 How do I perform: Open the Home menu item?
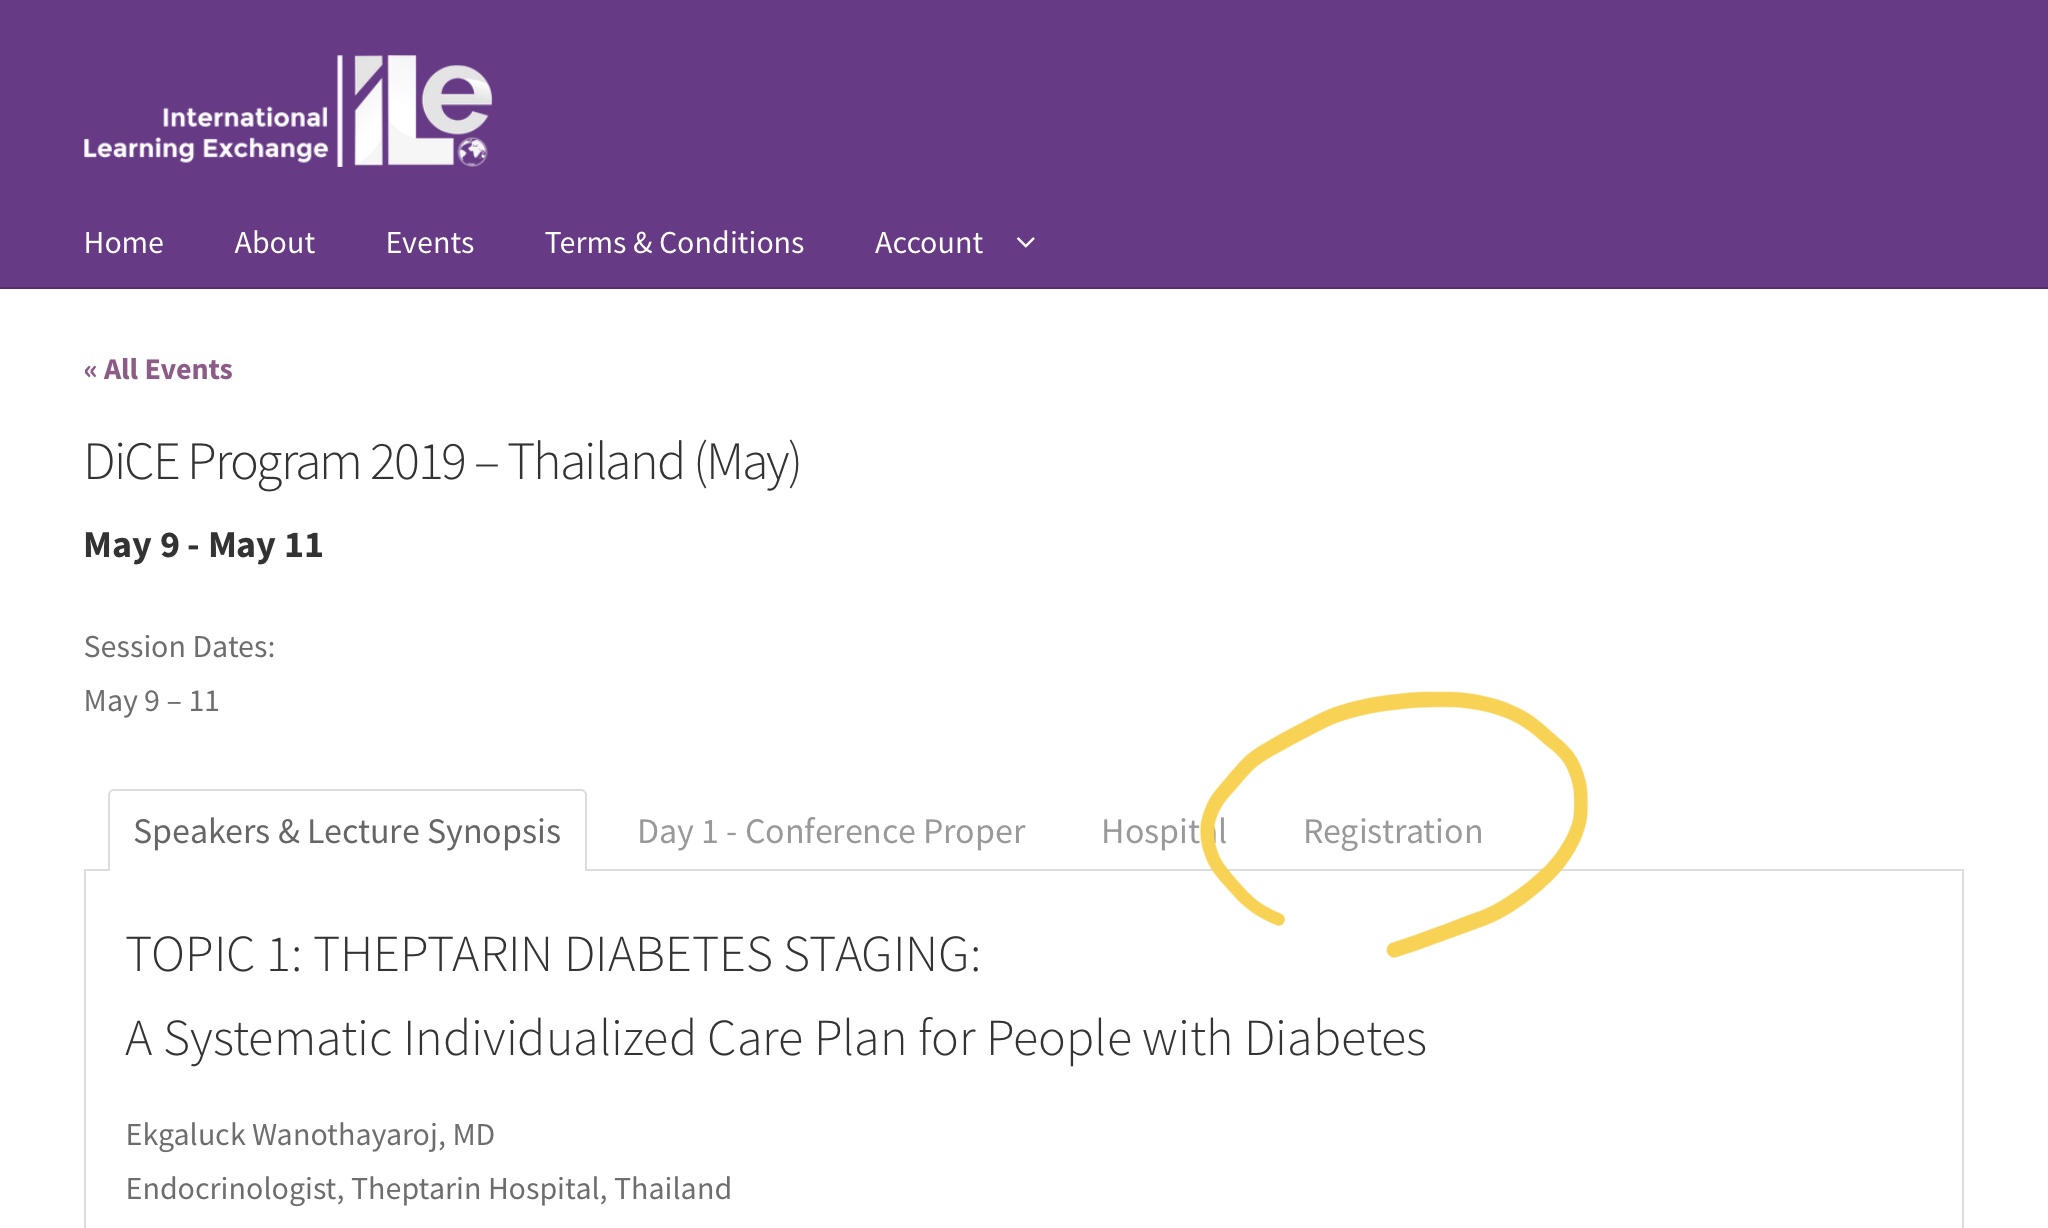coord(124,243)
